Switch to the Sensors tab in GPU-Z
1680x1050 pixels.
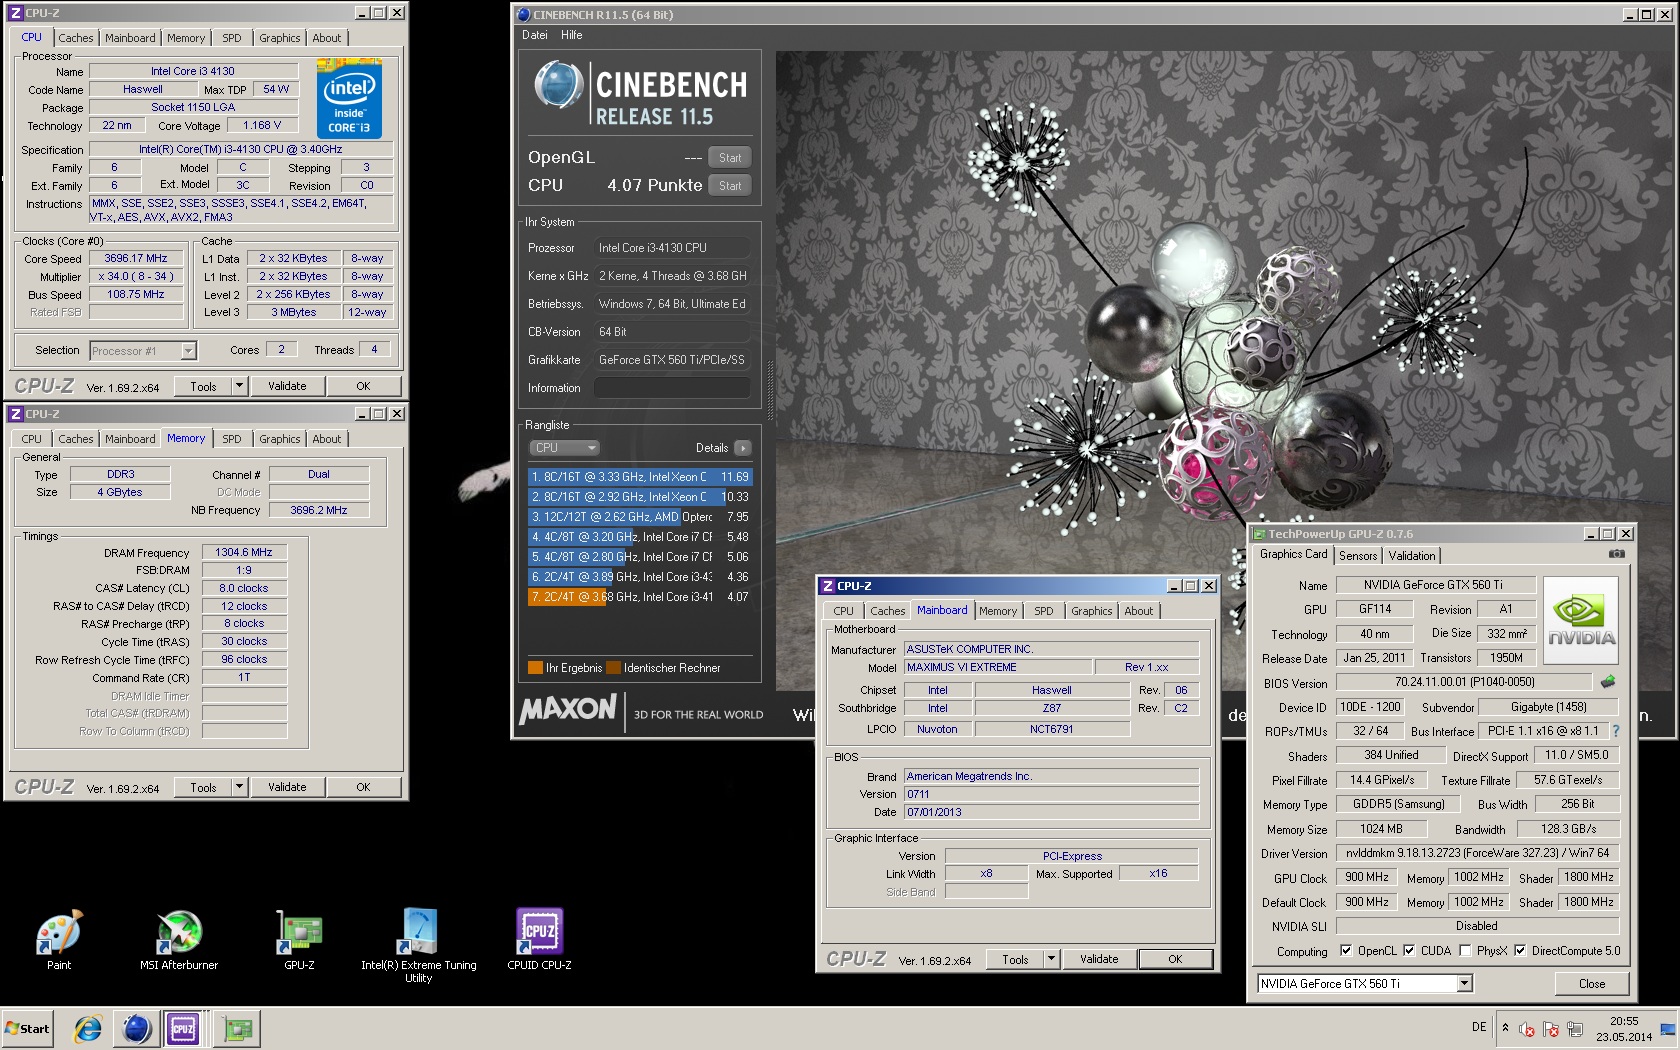pyautogui.click(x=1358, y=556)
